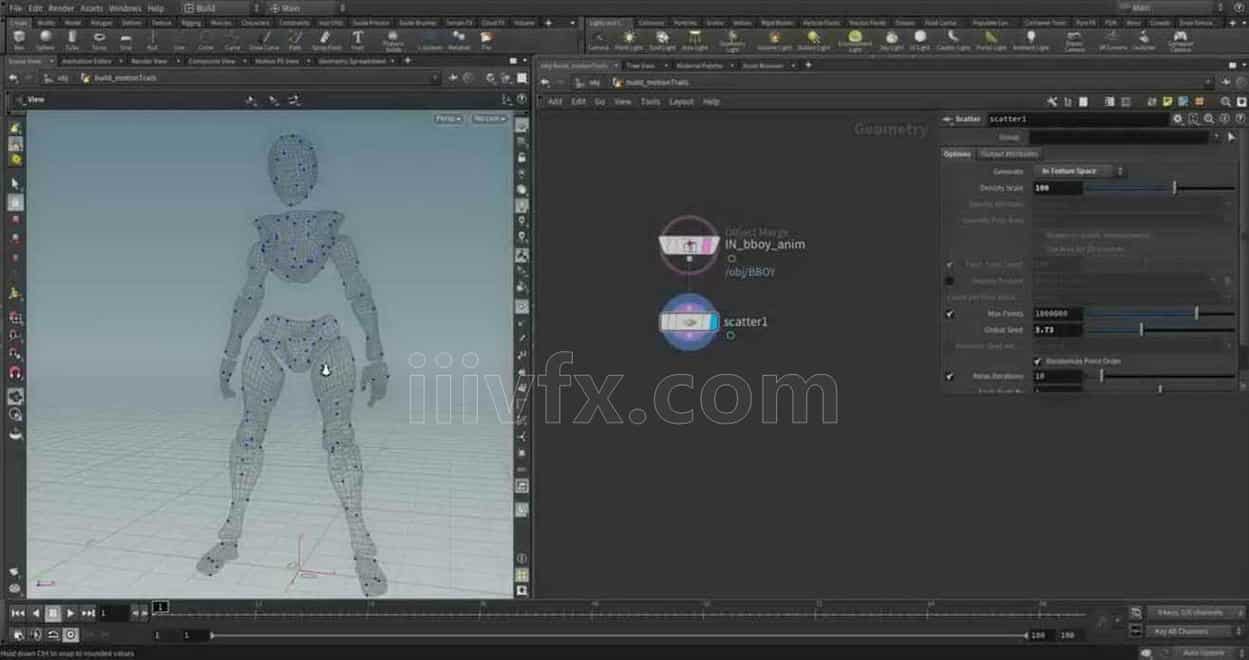Open the File menu
The width and height of the screenshot is (1249, 660).
tap(15, 8)
